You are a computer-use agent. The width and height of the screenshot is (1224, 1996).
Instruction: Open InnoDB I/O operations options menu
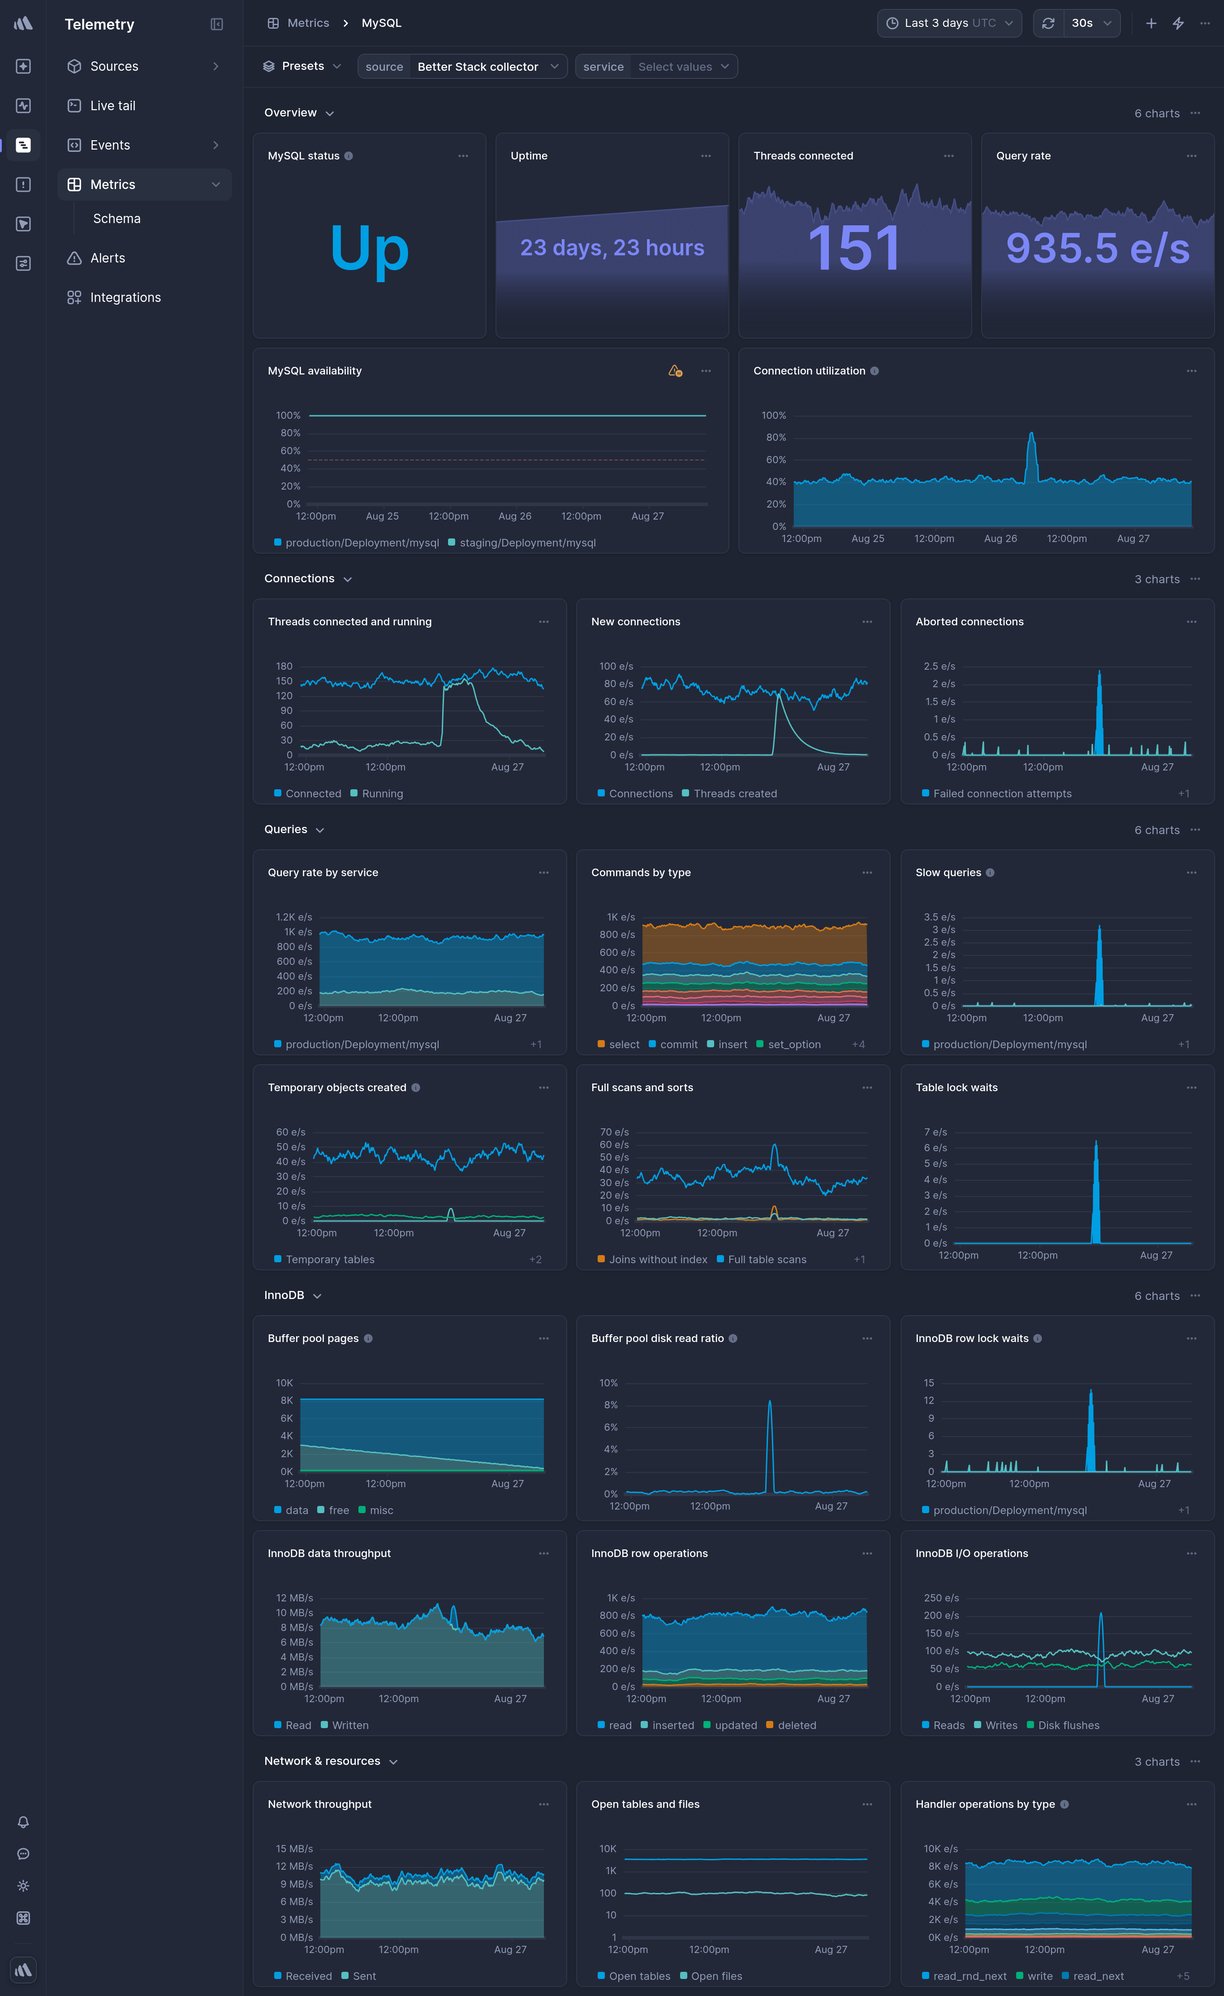click(x=1192, y=1554)
